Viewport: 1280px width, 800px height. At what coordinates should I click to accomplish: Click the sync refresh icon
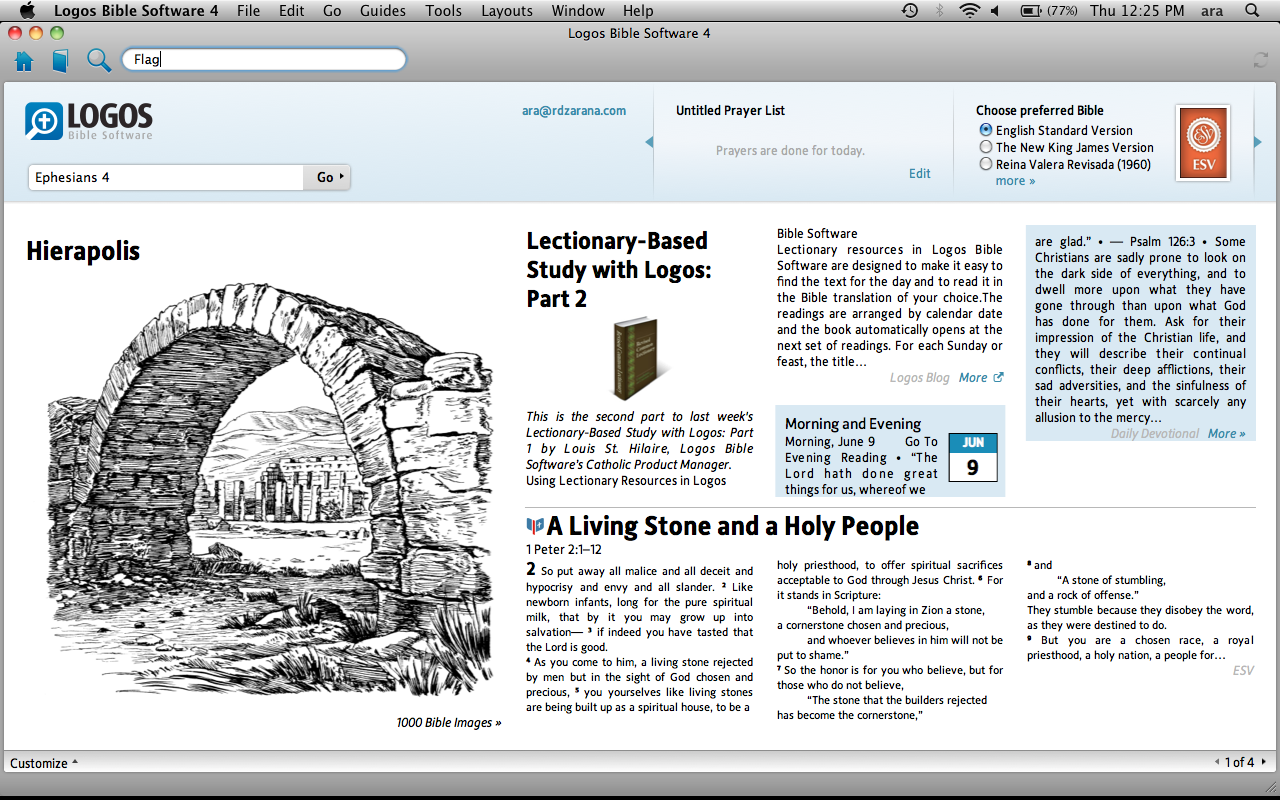pyautogui.click(x=1260, y=60)
